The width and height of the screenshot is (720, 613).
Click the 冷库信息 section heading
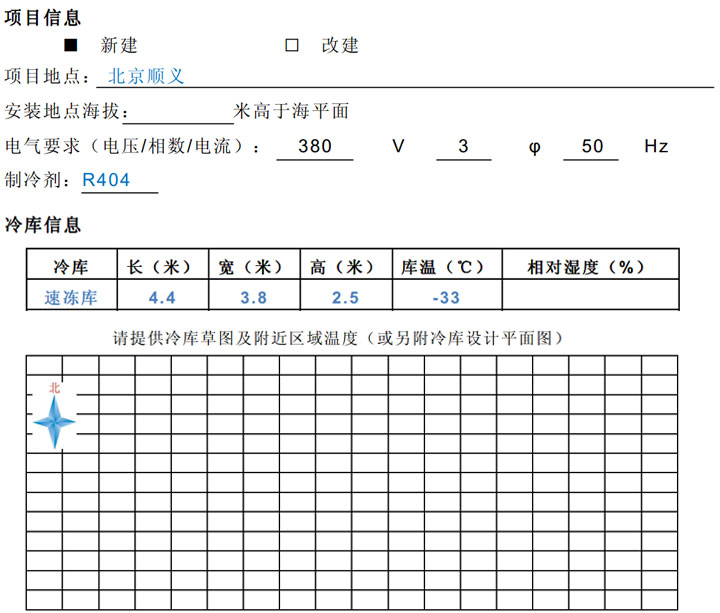(x=44, y=224)
